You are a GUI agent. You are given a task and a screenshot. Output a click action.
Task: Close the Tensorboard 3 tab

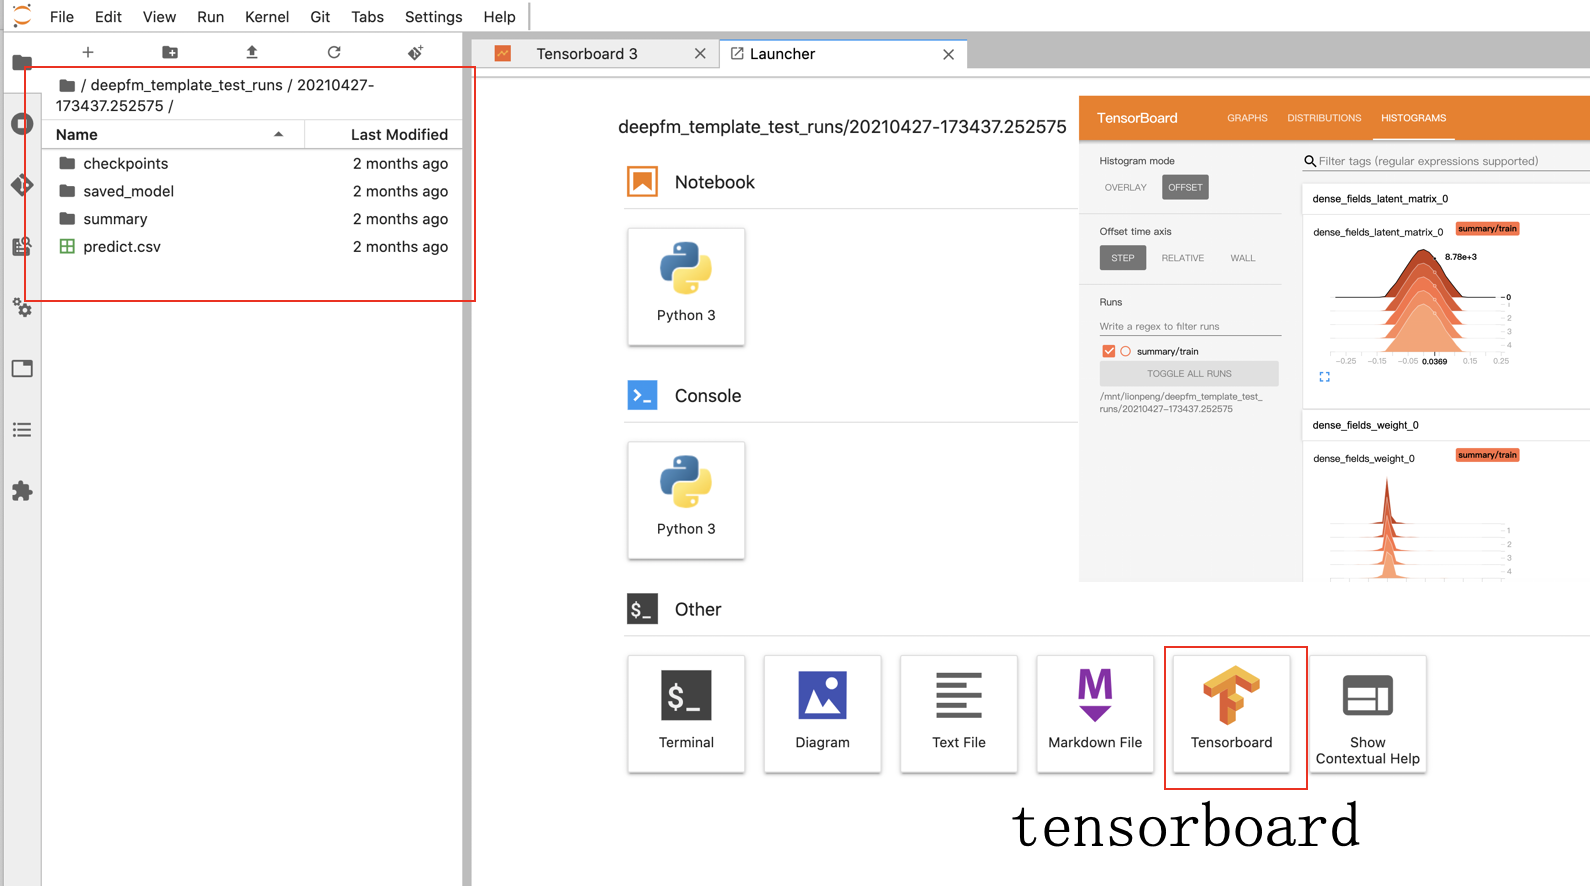click(700, 54)
